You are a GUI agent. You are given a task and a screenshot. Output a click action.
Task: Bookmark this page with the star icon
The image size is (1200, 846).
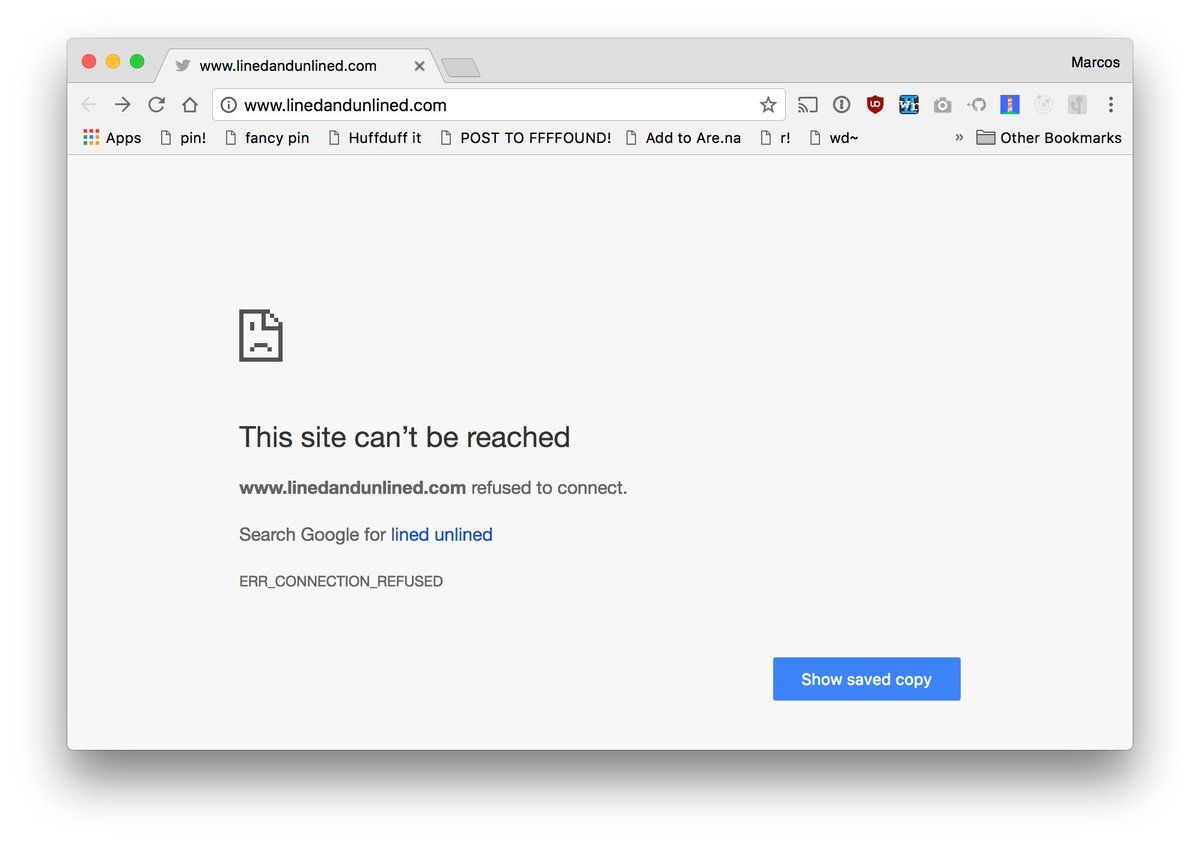[x=768, y=105]
